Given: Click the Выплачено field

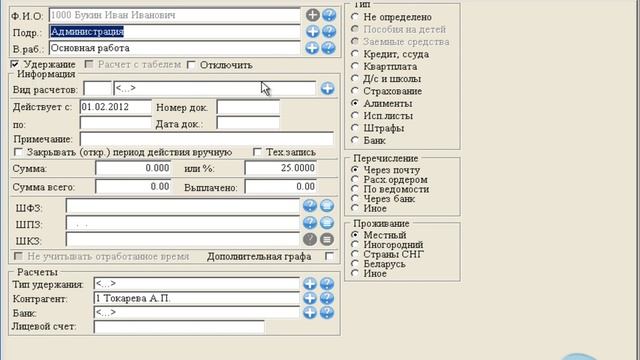Looking at the screenshot, I should (281, 187).
